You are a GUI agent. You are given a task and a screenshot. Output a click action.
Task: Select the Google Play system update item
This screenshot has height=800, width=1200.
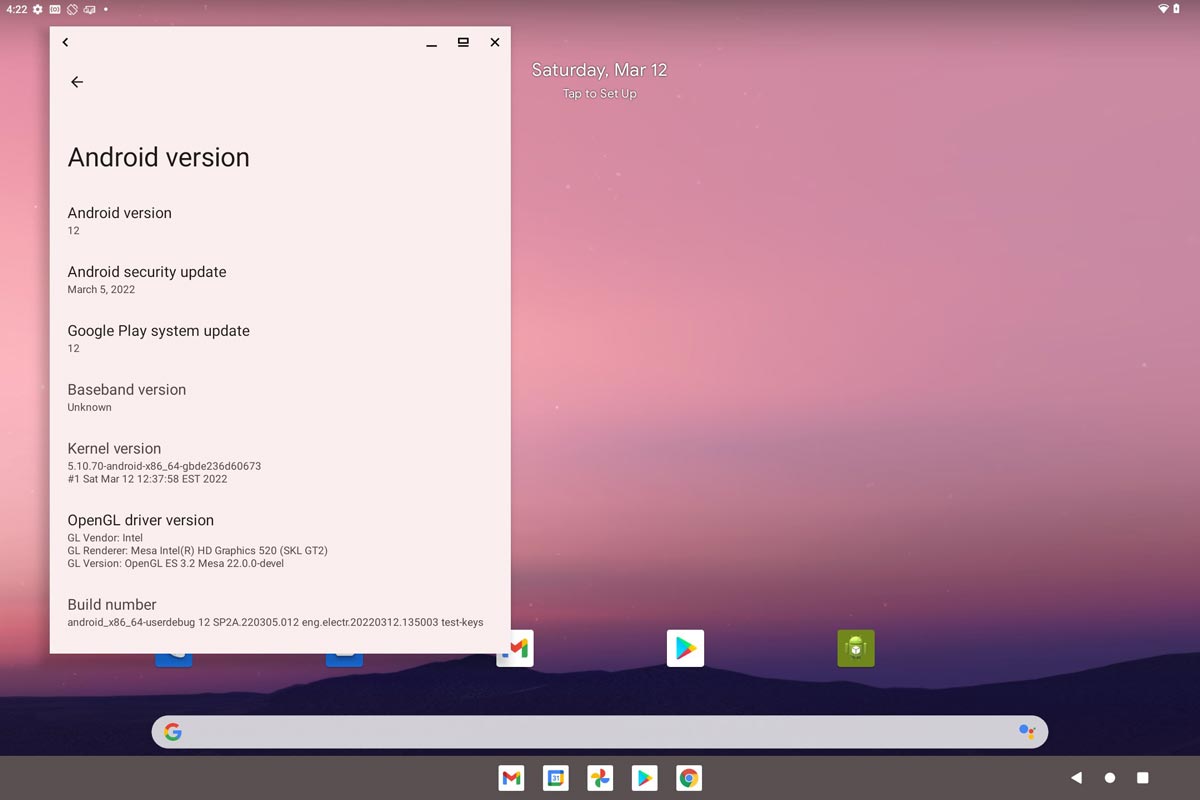coord(158,338)
